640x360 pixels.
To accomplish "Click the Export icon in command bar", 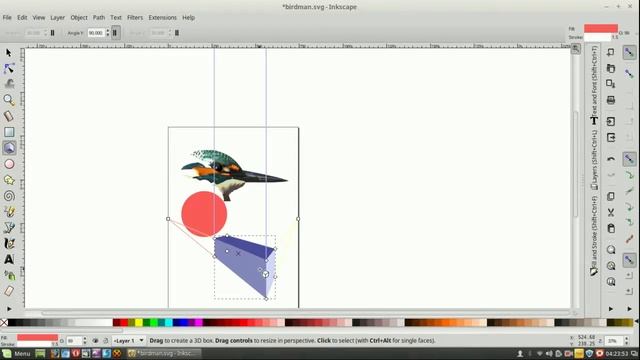I will pyautogui.click(x=611, y=138).
